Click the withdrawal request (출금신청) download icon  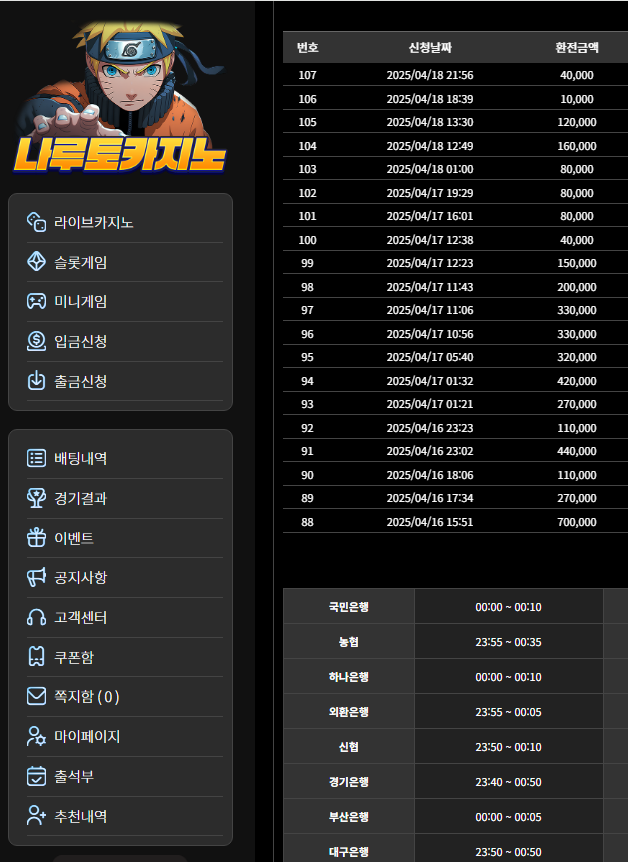(36, 381)
